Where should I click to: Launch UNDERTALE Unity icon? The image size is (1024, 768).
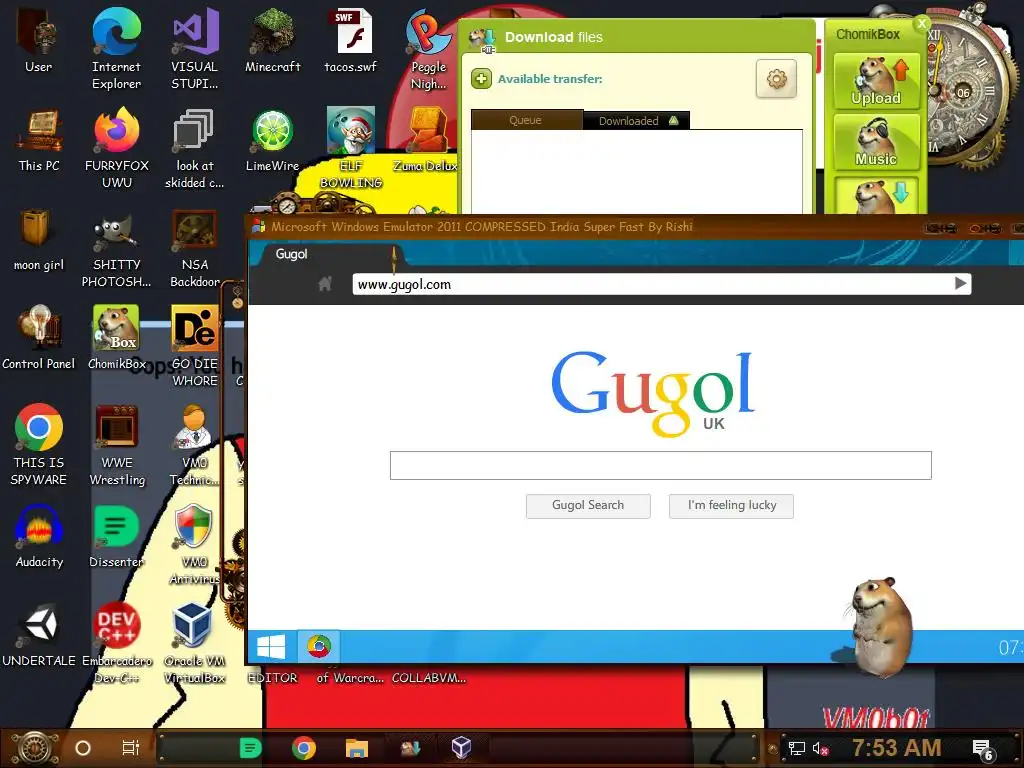39,635
